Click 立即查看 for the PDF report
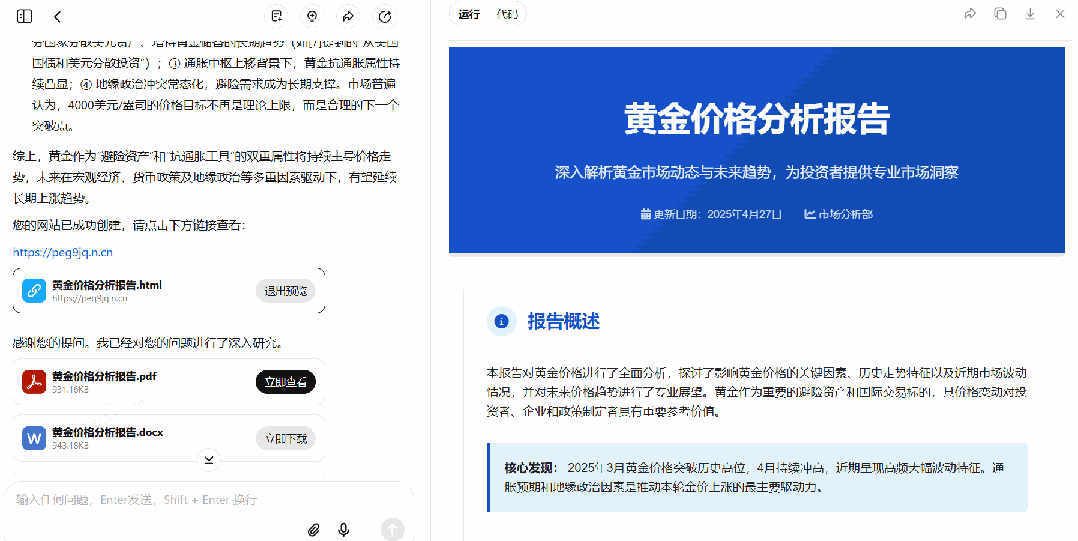Viewport: 1078px width, 541px height. [285, 382]
